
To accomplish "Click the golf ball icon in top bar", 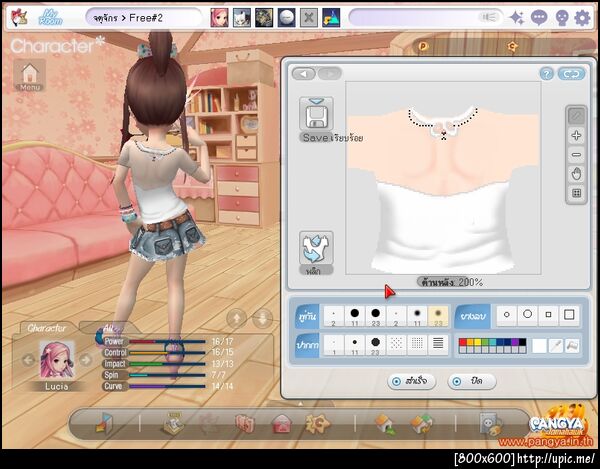I will [x=287, y=18].
